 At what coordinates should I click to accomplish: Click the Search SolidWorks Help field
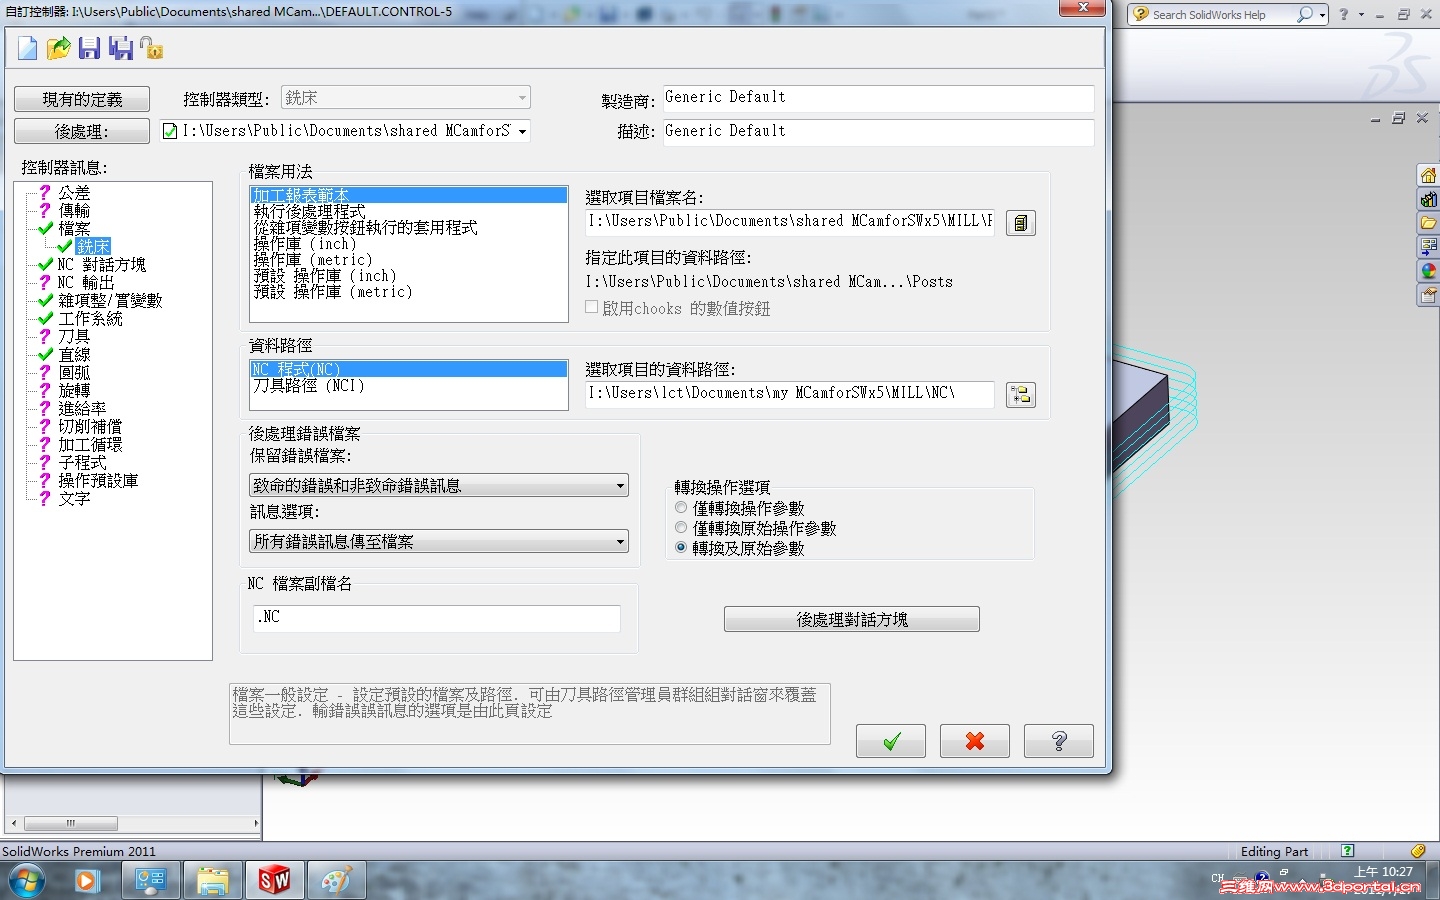1222,15
